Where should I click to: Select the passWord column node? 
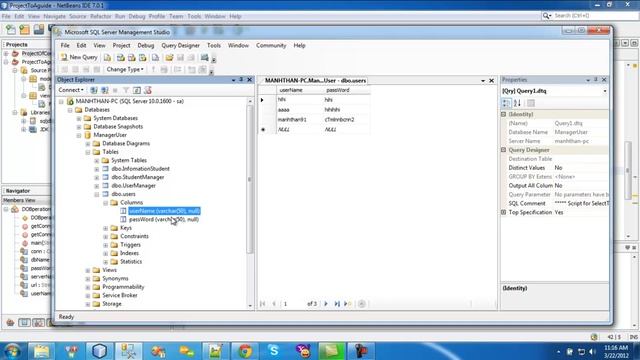[164, 219]
